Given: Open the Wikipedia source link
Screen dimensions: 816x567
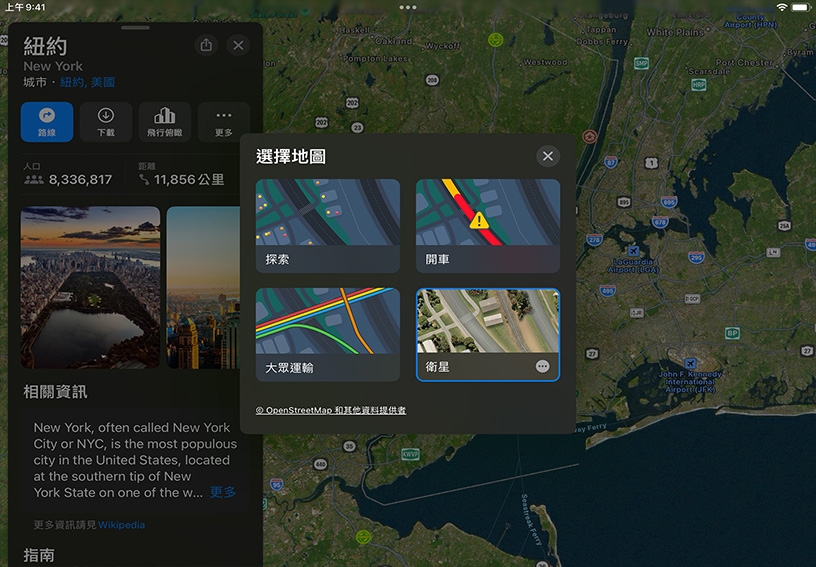Looking at the screenshot, I should click(x=121, y=525).
